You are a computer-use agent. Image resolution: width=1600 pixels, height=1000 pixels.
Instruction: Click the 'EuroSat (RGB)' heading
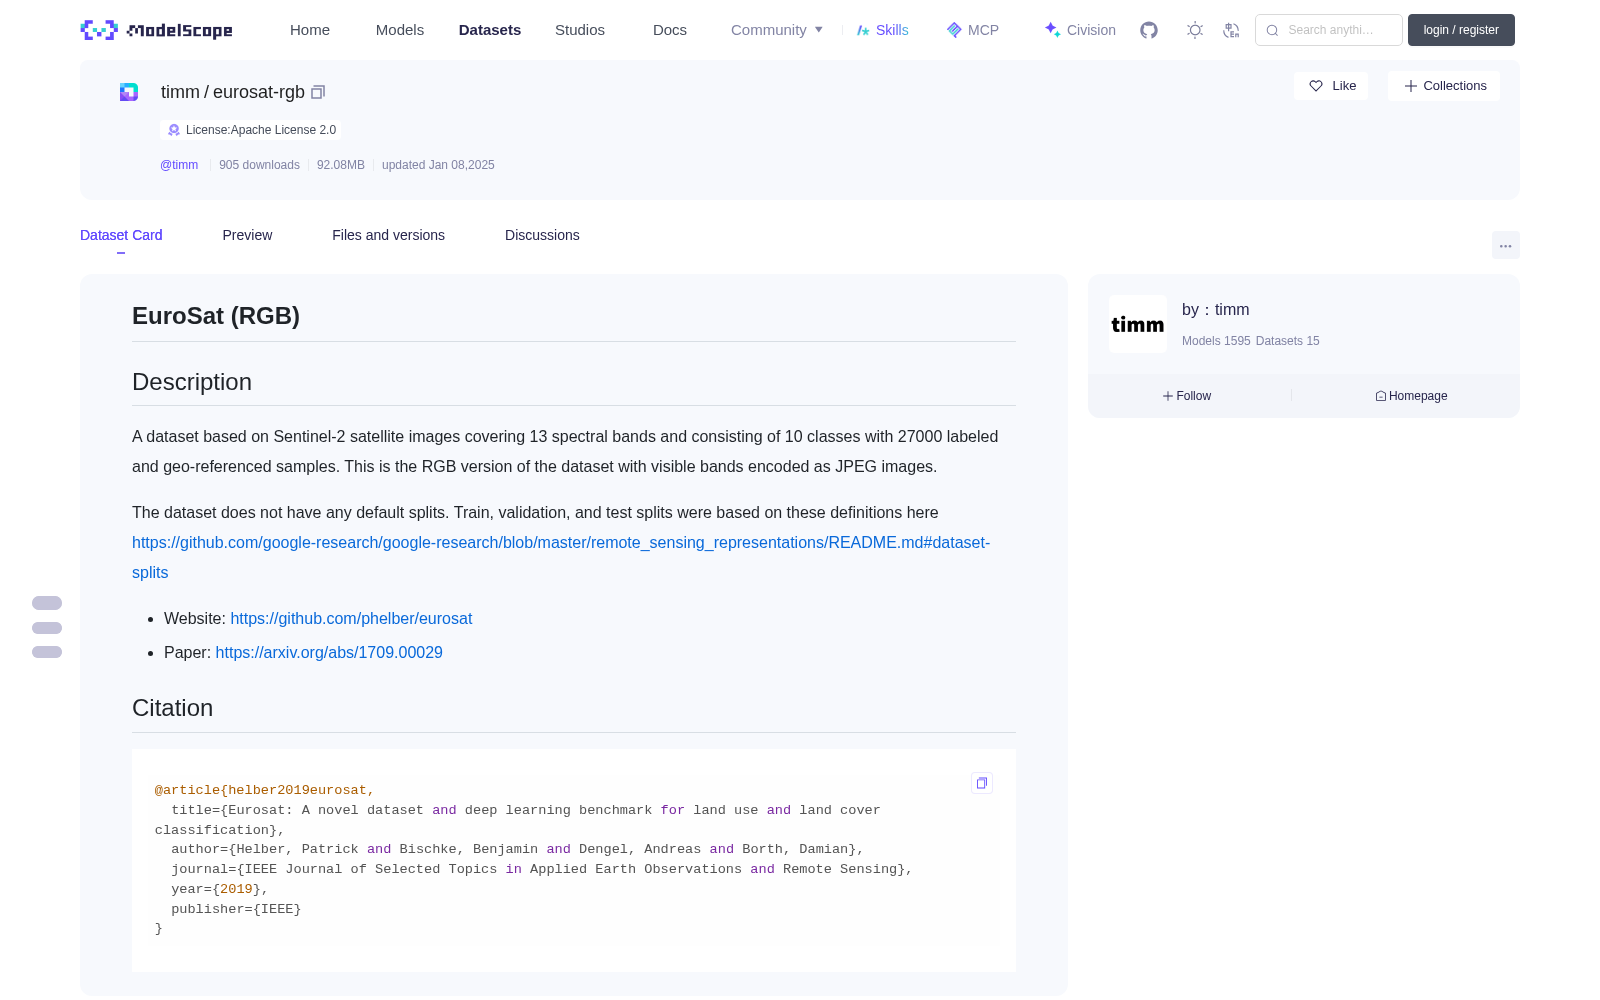point(216,316)
